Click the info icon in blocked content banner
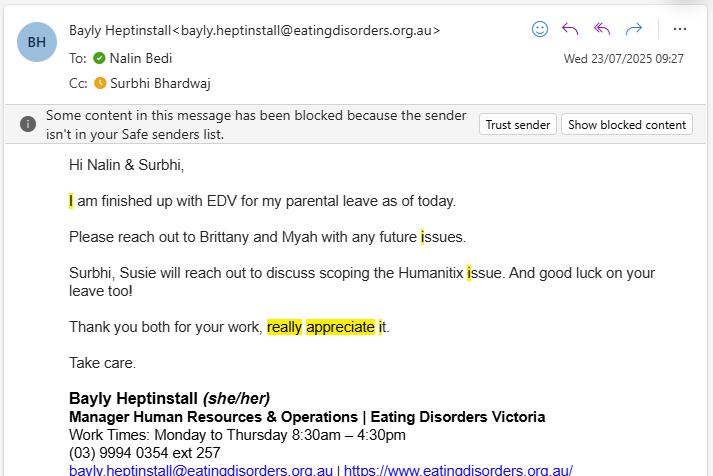 28,124
